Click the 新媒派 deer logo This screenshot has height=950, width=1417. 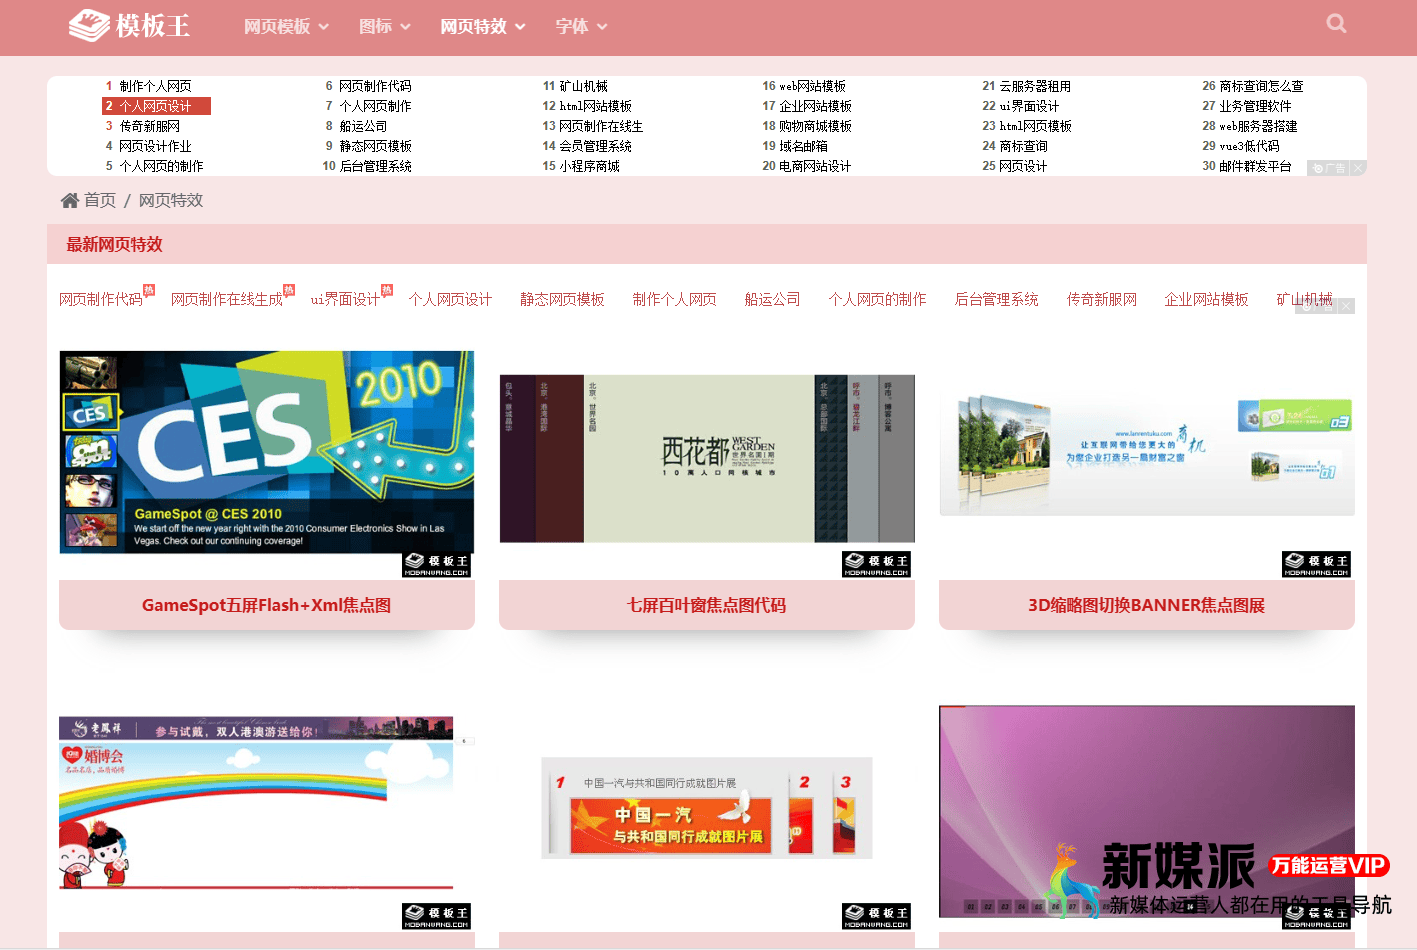1067,878
